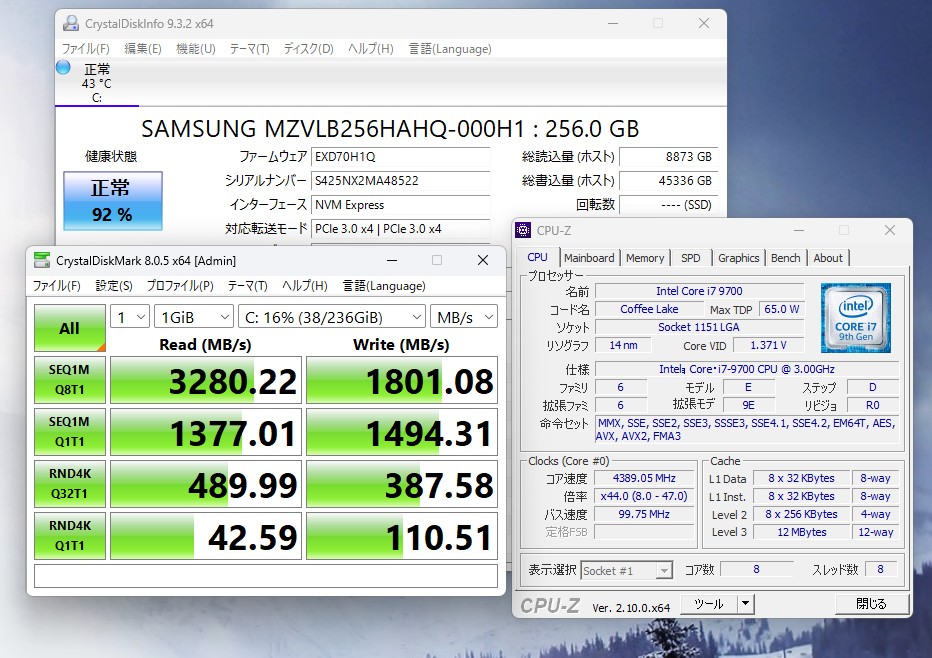
Task: Open ヘルプ(H) menu in CrystalDiskInfo
Action: coord(371,49)
